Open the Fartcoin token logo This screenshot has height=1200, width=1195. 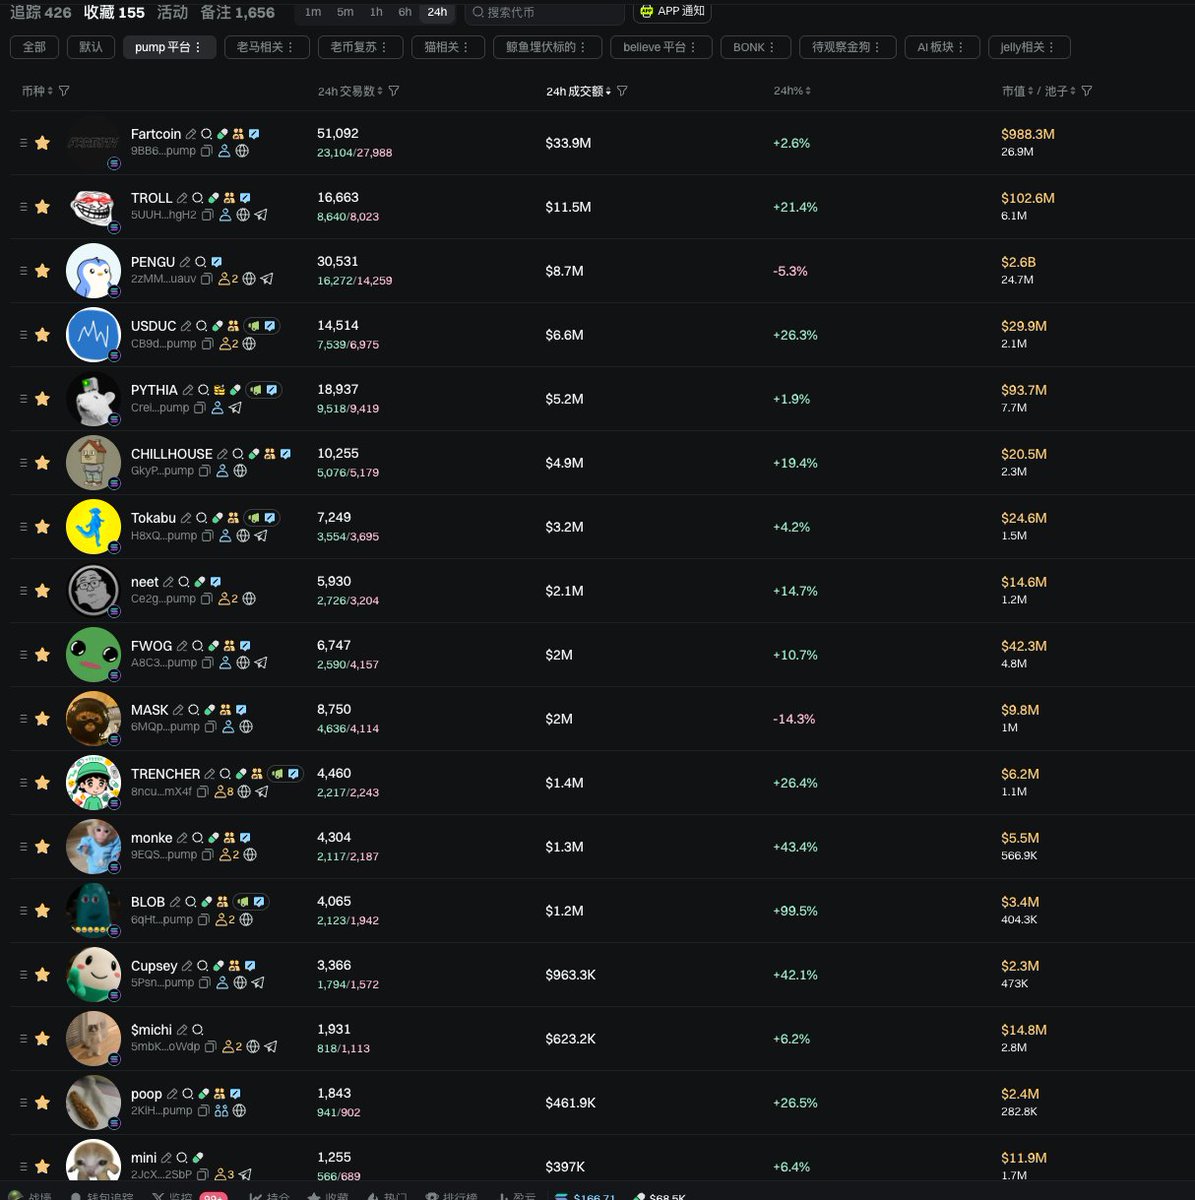click(93, 142)
